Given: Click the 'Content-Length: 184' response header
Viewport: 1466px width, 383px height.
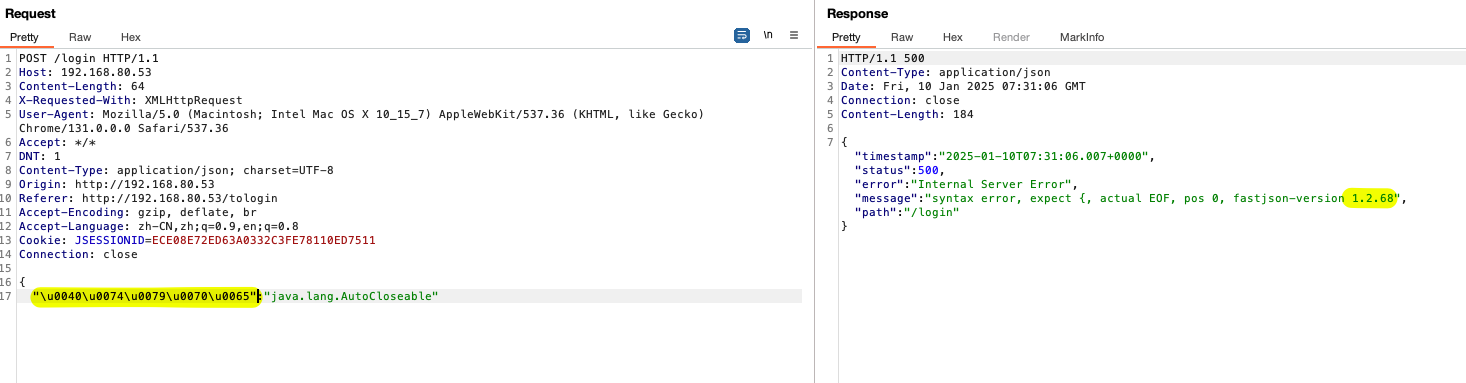Looking at the screenshot, I should click(907, 114).
